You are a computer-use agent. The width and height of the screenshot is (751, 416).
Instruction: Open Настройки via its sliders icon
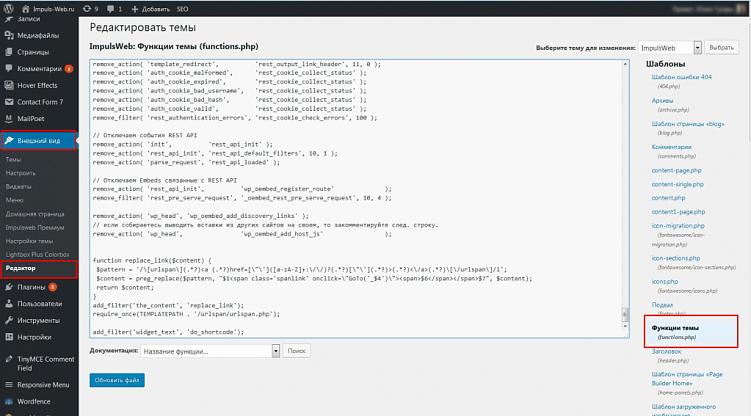(x=8, y=337)
